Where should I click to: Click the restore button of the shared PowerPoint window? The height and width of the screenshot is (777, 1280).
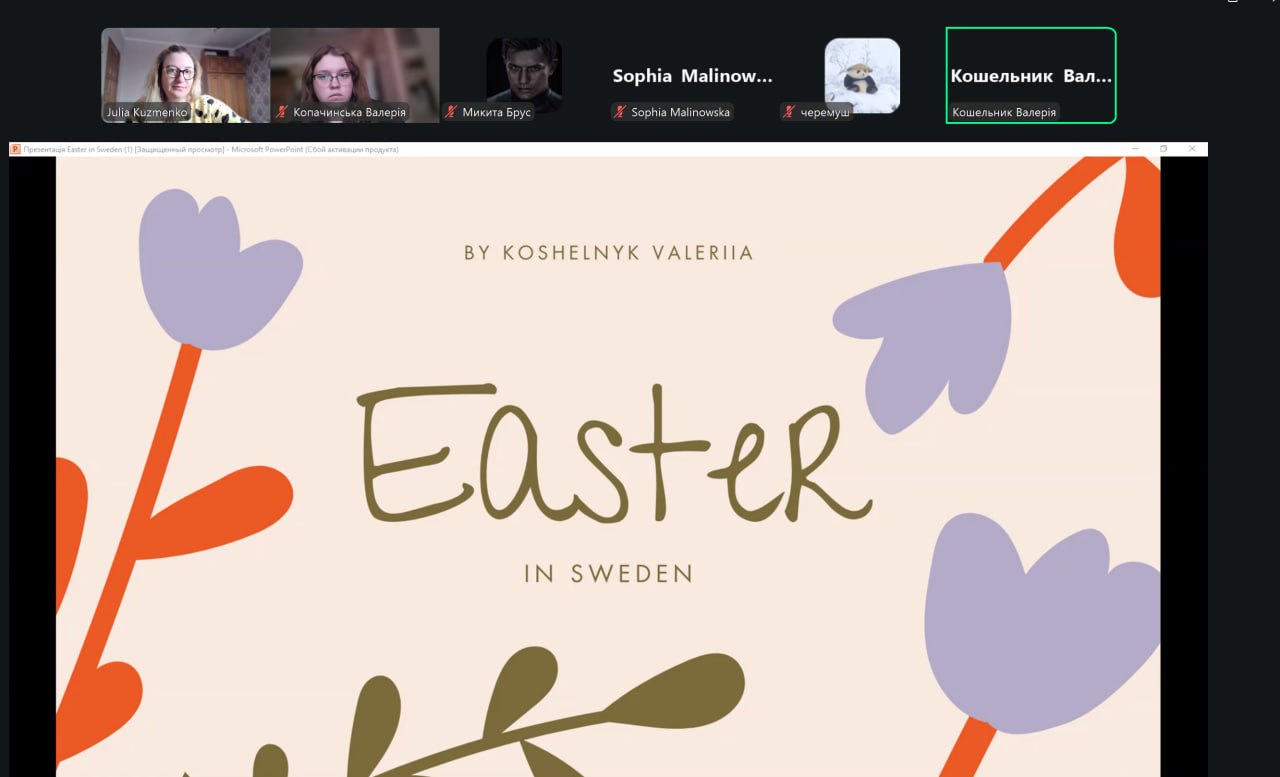pos(1163,149)
